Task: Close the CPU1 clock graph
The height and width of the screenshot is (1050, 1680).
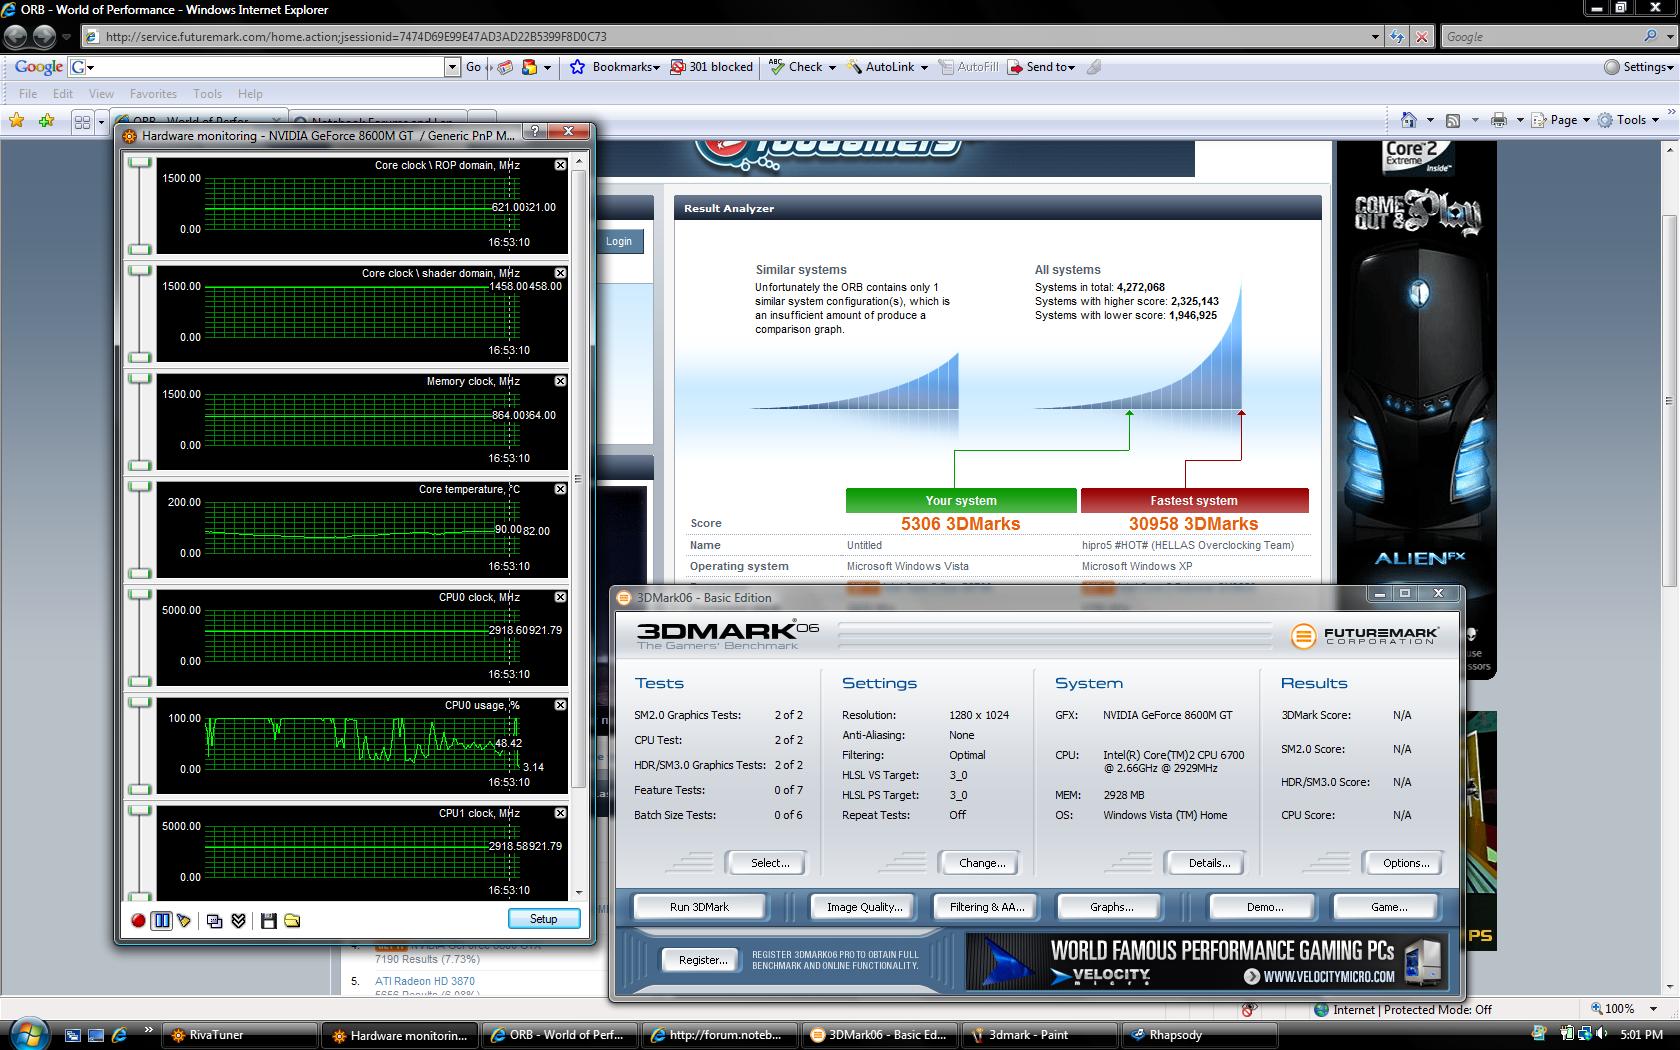Action: (x=560, y=813)
